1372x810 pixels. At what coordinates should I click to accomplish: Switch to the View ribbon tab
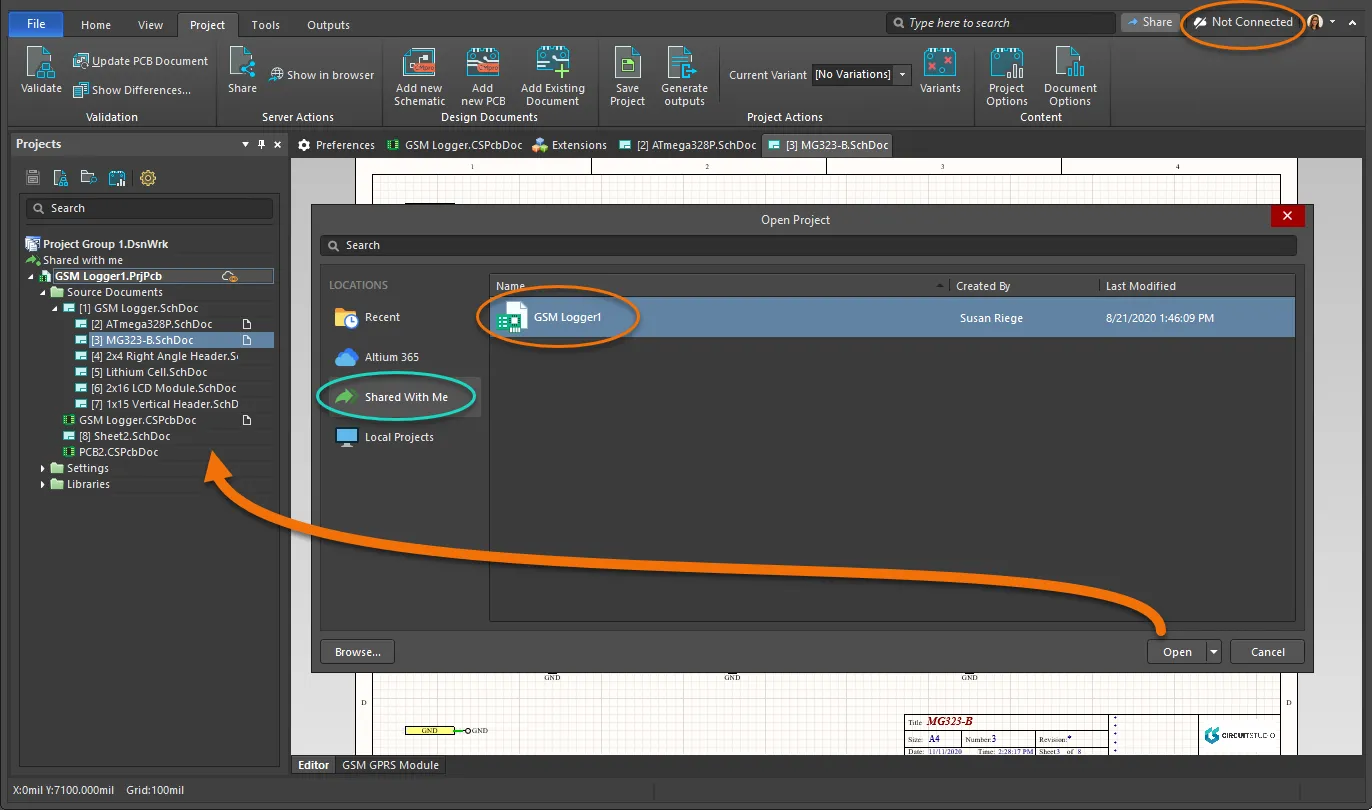point(150,25)
